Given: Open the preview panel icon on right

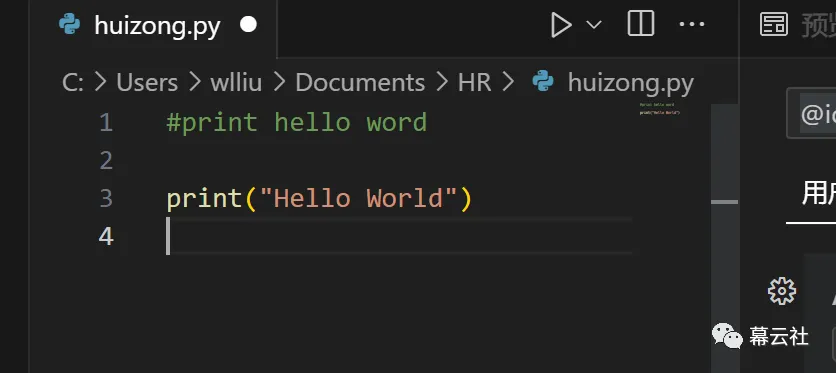Looking at the screenshot, I should [774, 25].
